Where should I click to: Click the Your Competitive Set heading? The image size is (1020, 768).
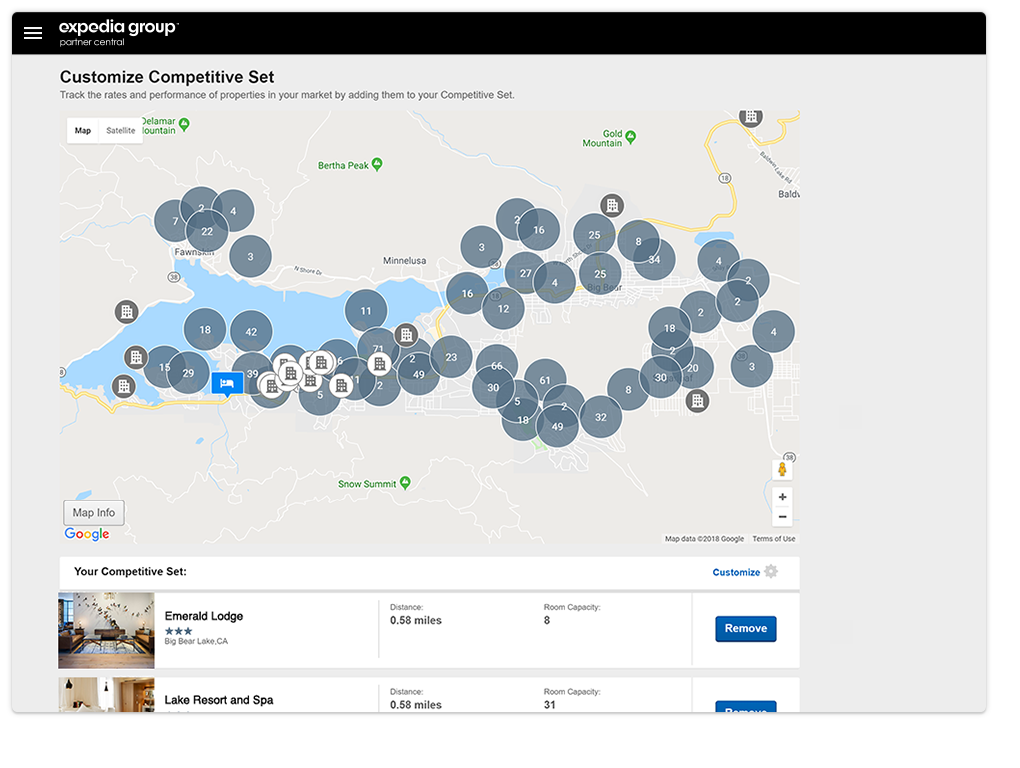[130, 572]
